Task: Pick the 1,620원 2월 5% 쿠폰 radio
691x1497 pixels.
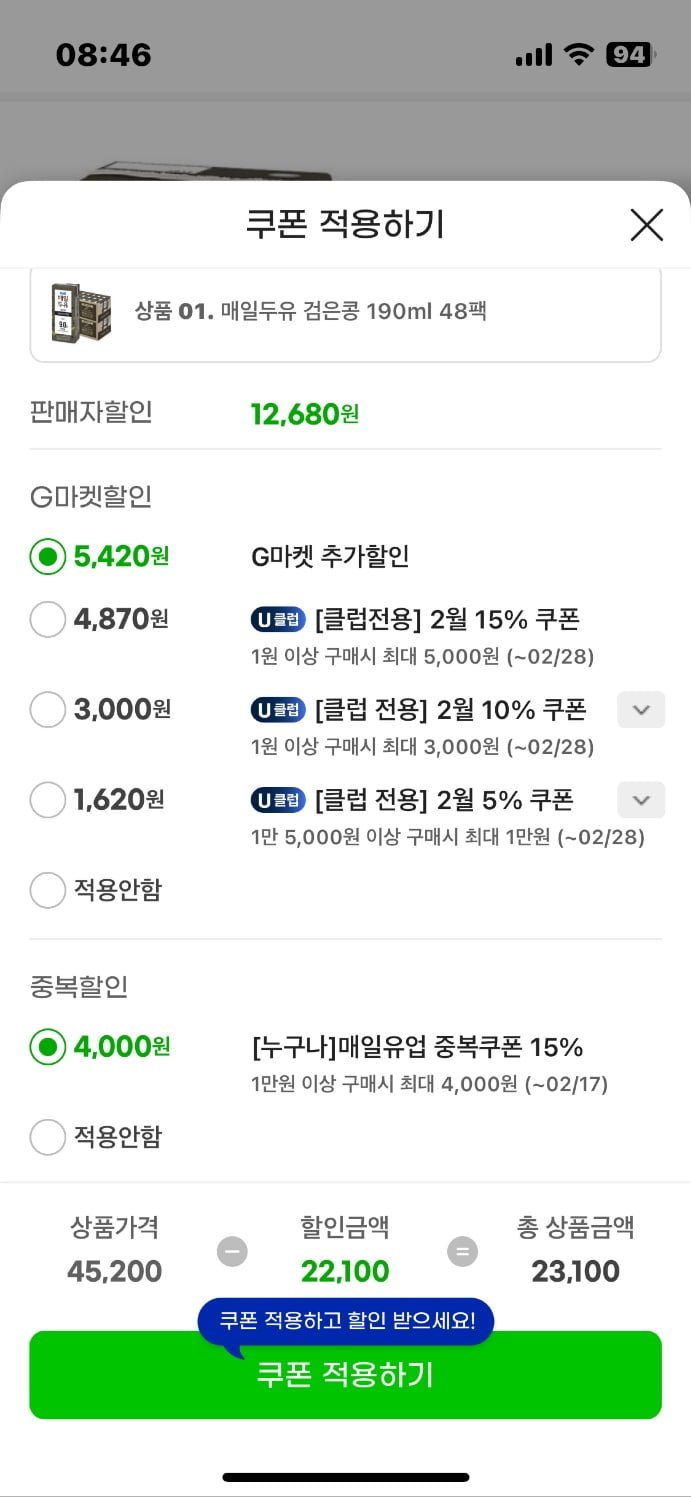Action: (x=48, y=800)
